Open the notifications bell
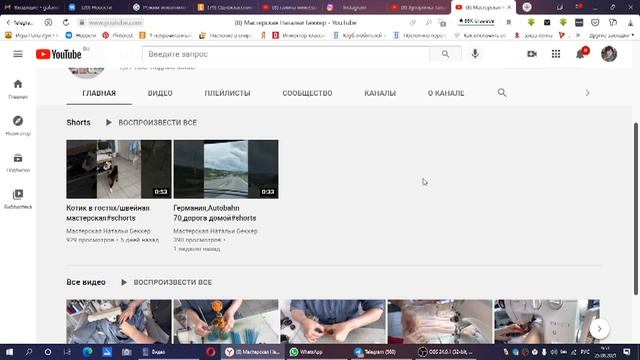This screenshot has width=640, height=360. click(580, 54)
